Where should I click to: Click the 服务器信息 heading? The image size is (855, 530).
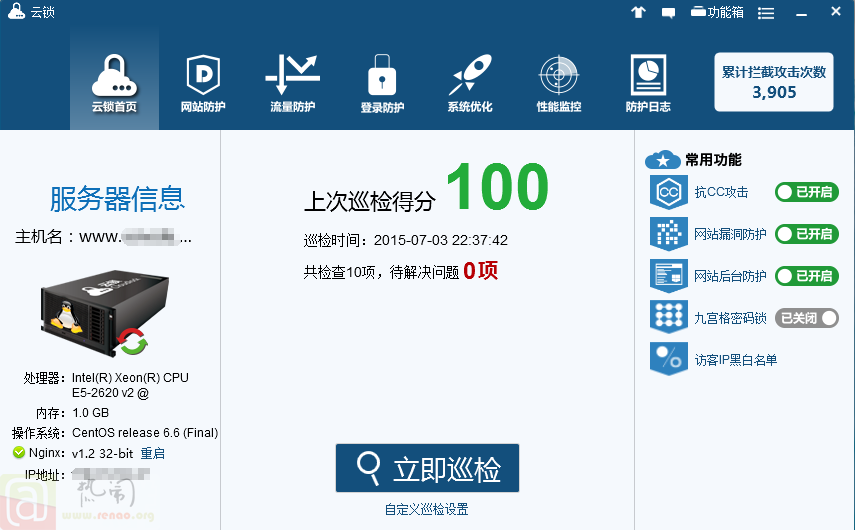(117, 198)
